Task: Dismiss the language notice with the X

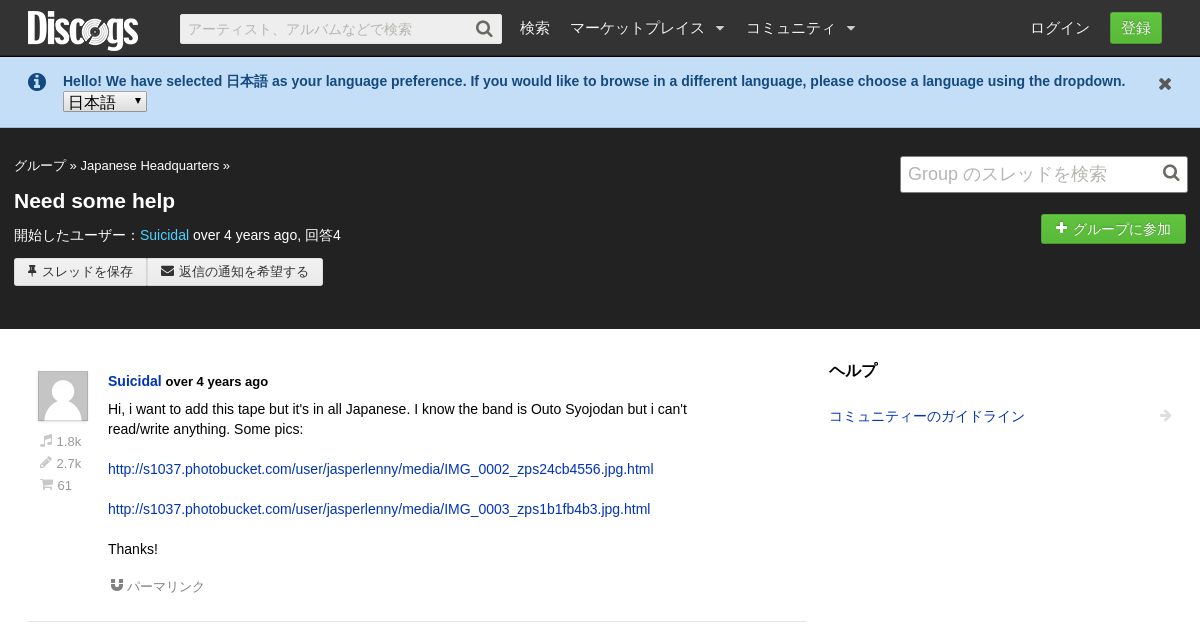Action: 1165,84
